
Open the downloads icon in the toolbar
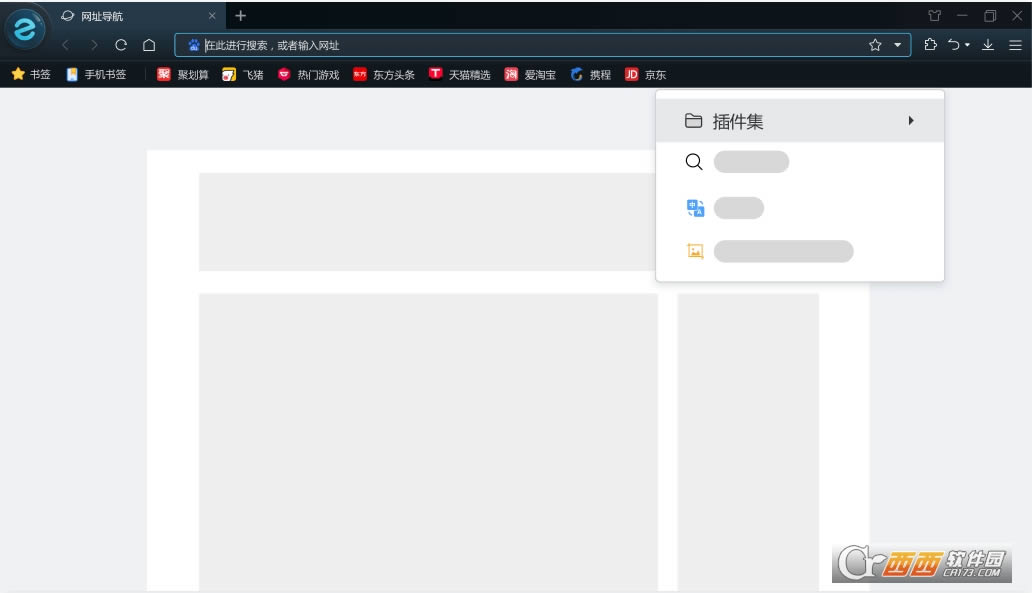(x=988, y=45)
